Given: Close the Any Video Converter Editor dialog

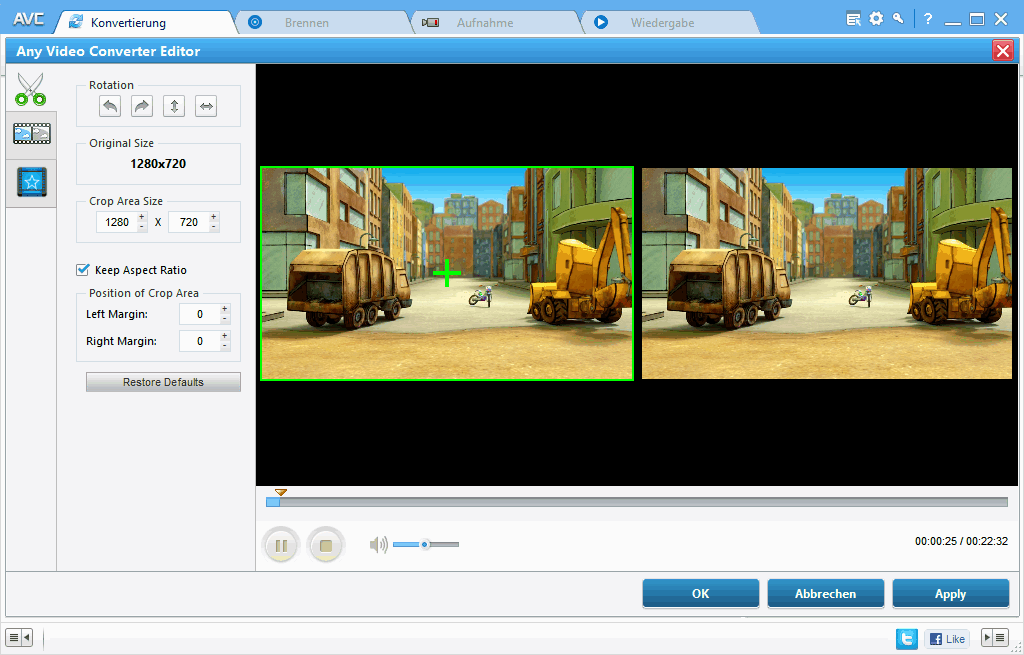Looking at the screenshot, I should [1002, 50].
